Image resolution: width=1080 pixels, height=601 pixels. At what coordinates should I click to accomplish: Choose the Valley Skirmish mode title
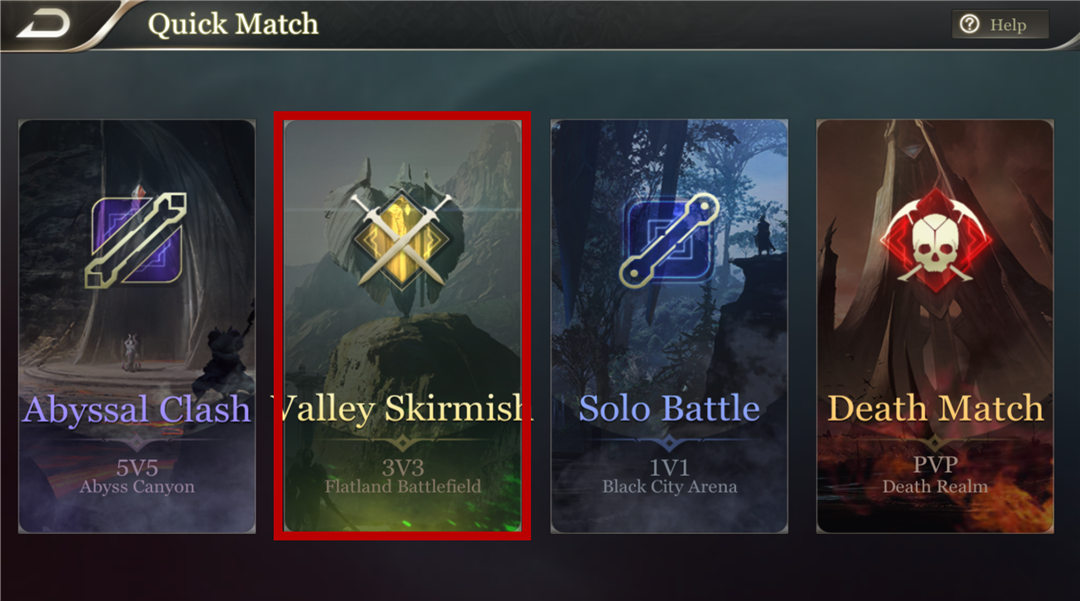[402, 408]
